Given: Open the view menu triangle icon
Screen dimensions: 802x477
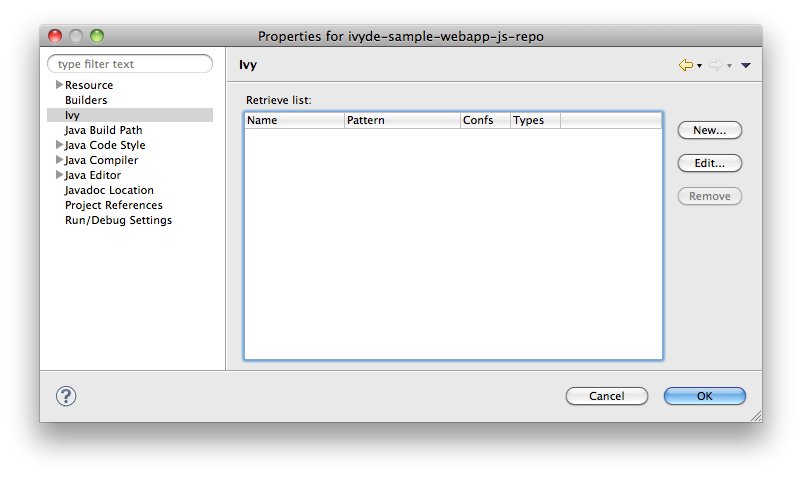Looking at the screenshot, I should click(746, 65).
